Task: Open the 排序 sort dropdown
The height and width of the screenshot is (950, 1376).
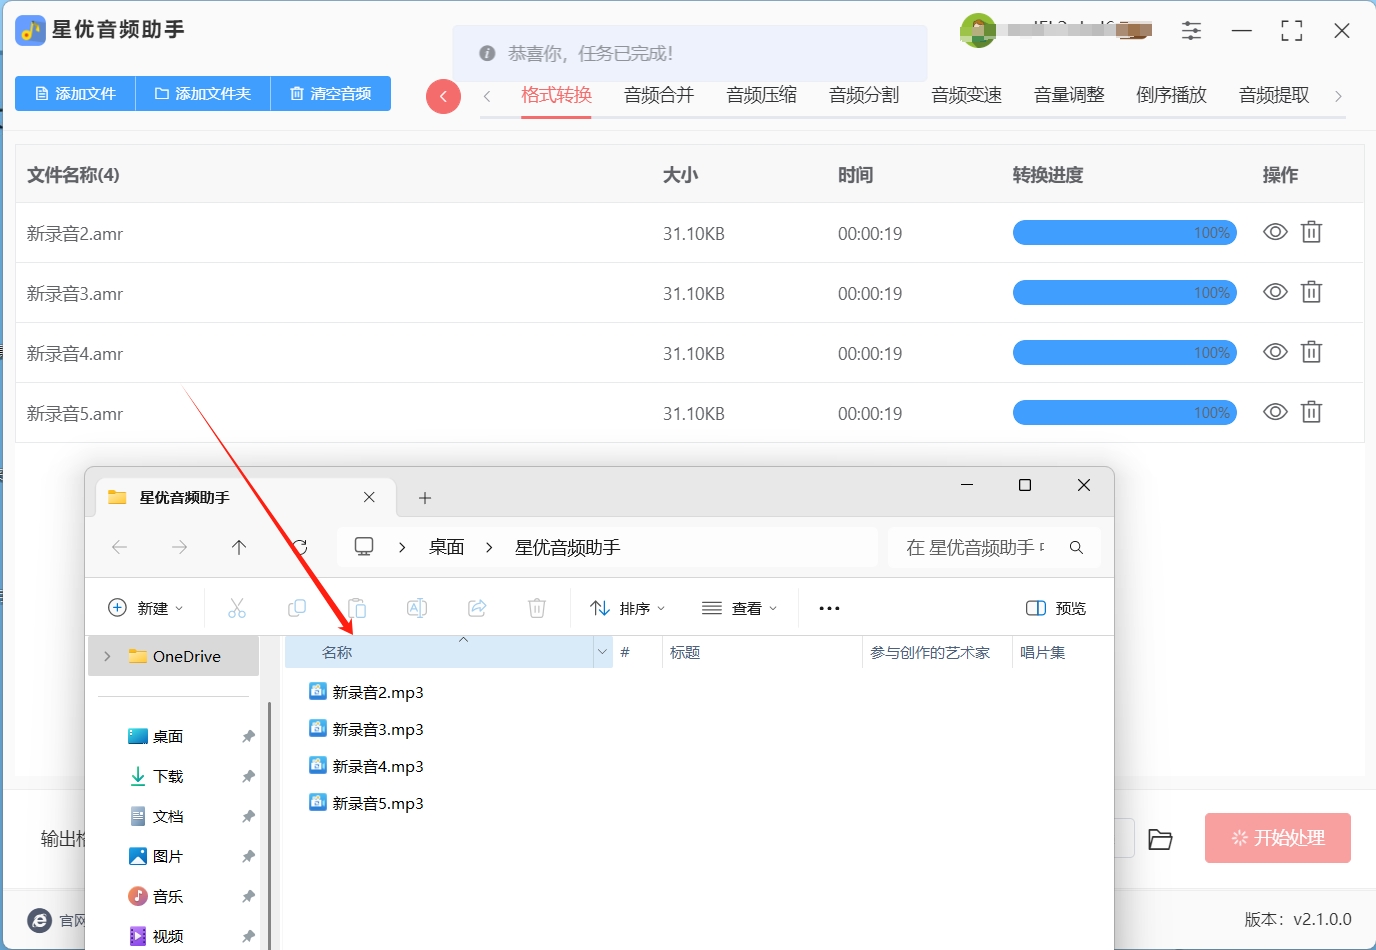Action: coord(627,608)
